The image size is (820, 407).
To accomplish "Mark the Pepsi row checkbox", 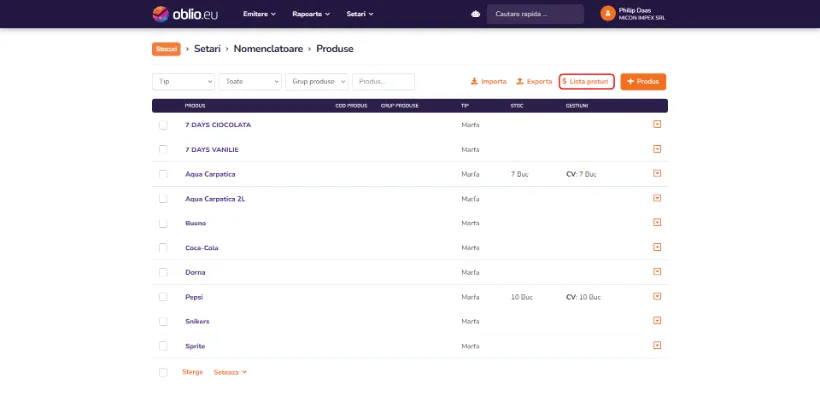I will [x=163, y=297].
